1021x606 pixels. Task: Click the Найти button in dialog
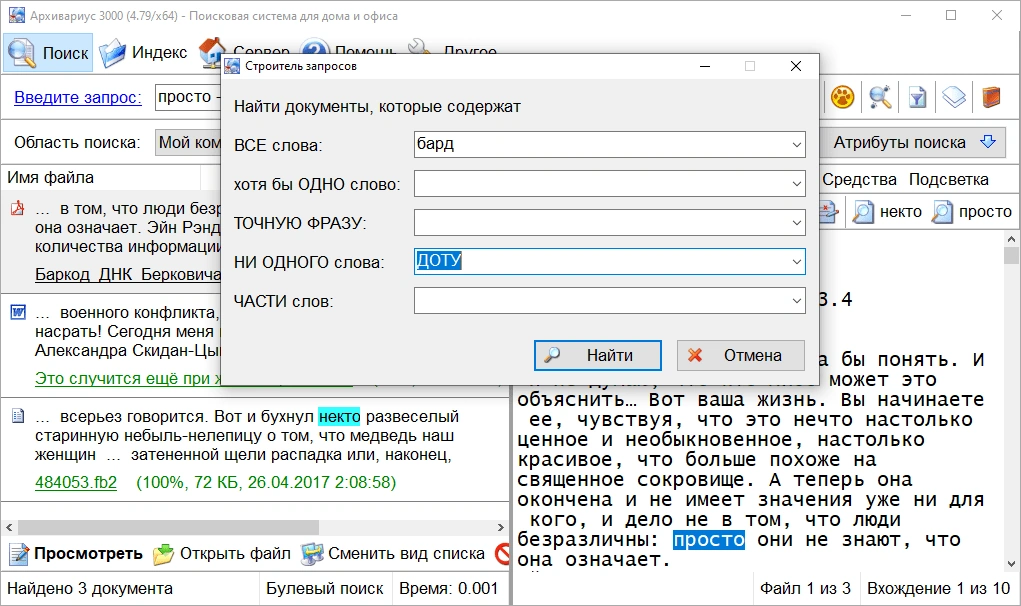(598, 355)
